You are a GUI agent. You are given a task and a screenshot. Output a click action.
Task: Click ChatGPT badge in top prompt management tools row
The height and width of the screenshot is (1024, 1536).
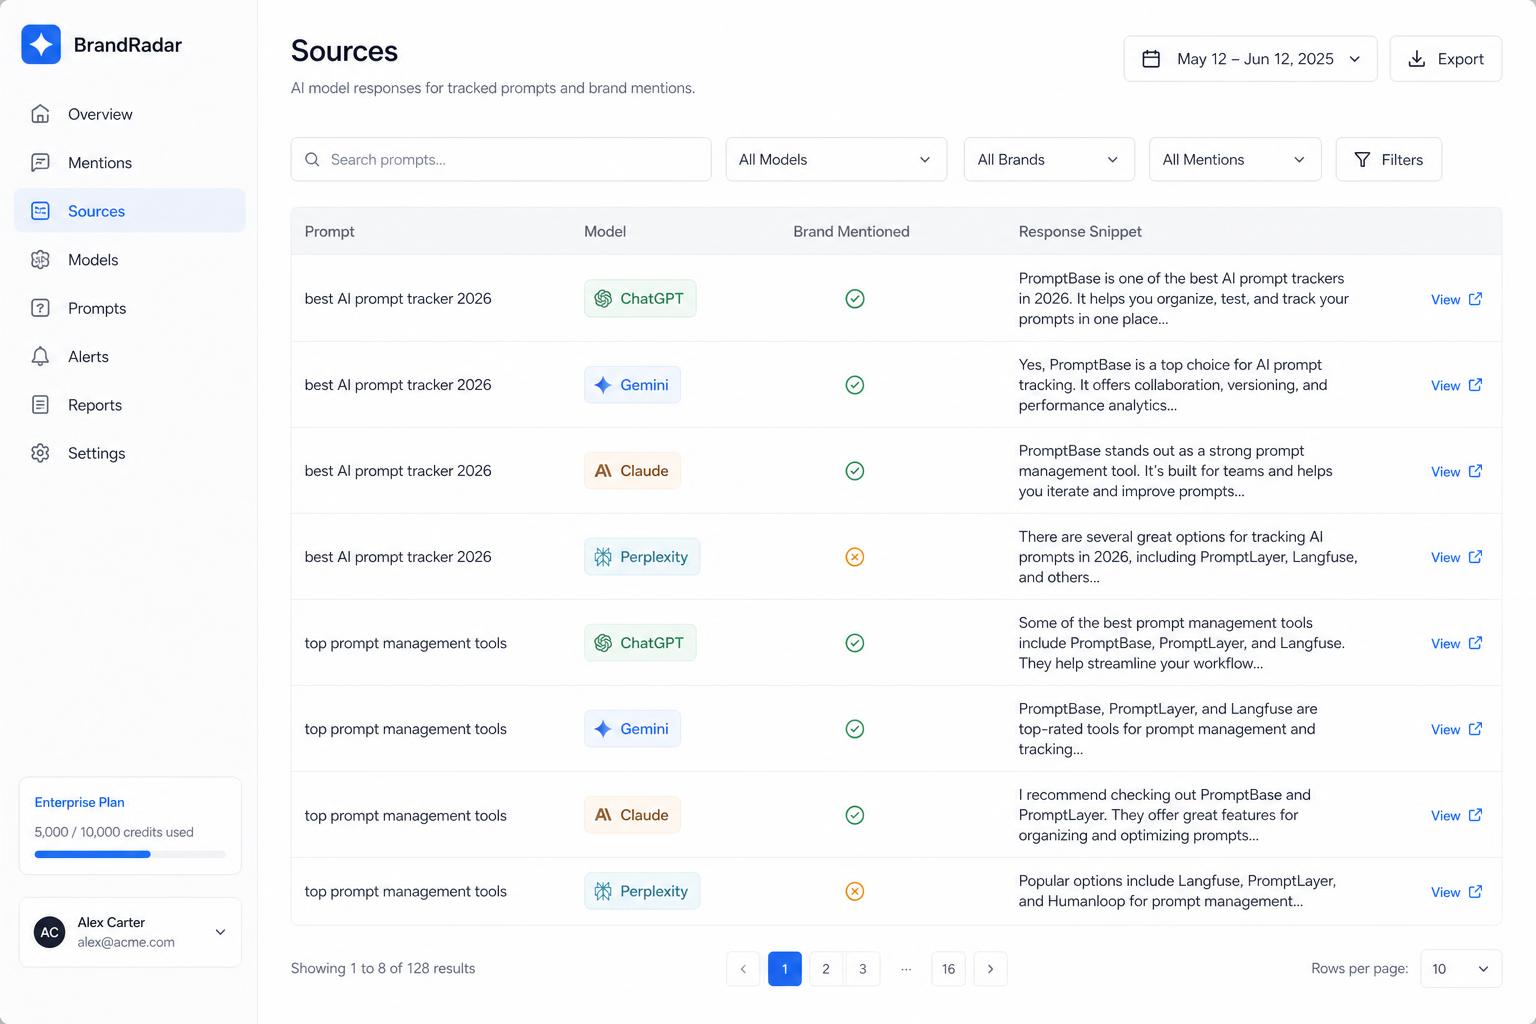(x=640, y=643)
